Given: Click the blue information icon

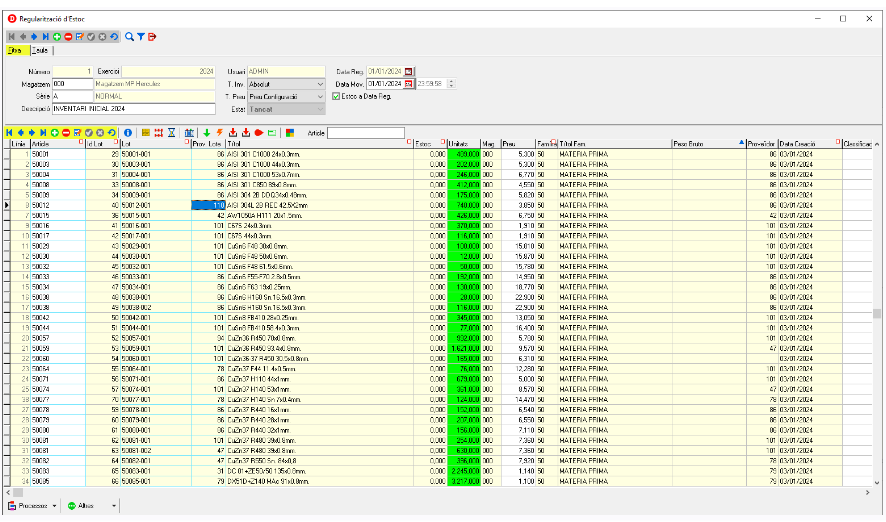Looking at the screenshot, I should (128, 133).
